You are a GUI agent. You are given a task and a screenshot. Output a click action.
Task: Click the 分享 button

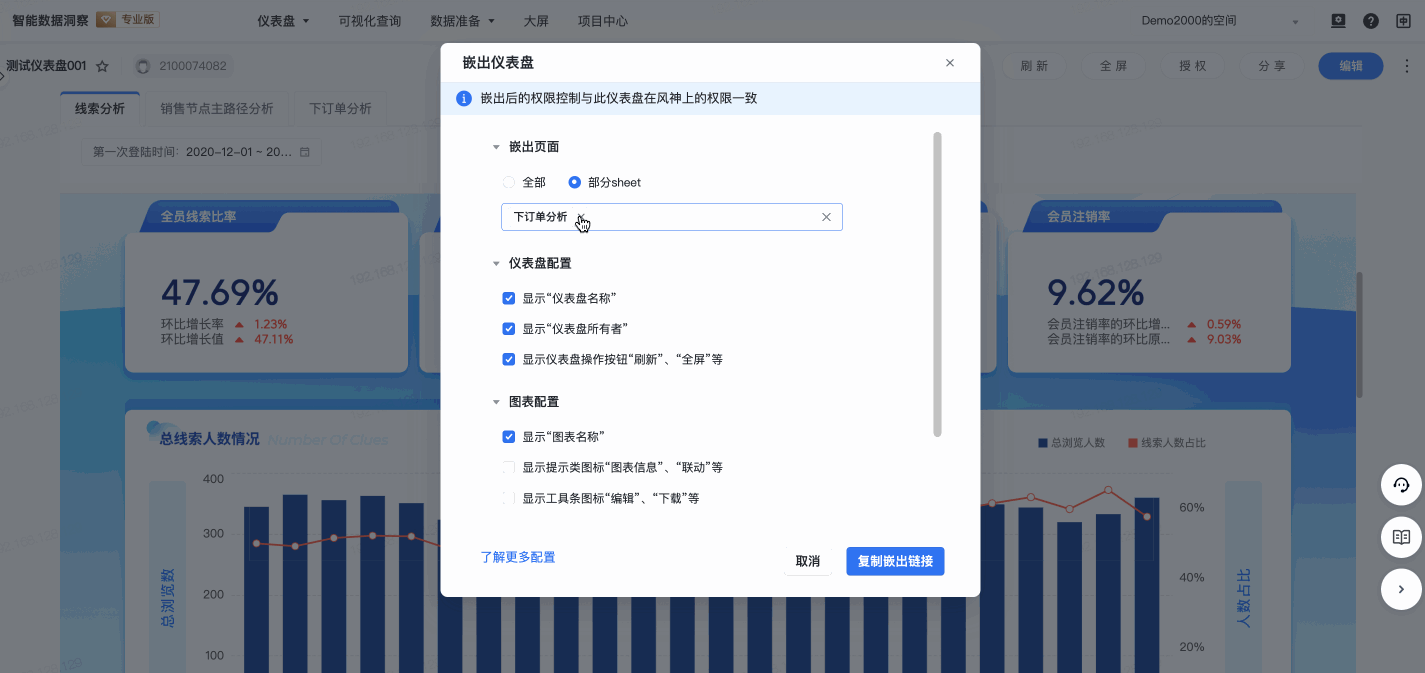1272,66
